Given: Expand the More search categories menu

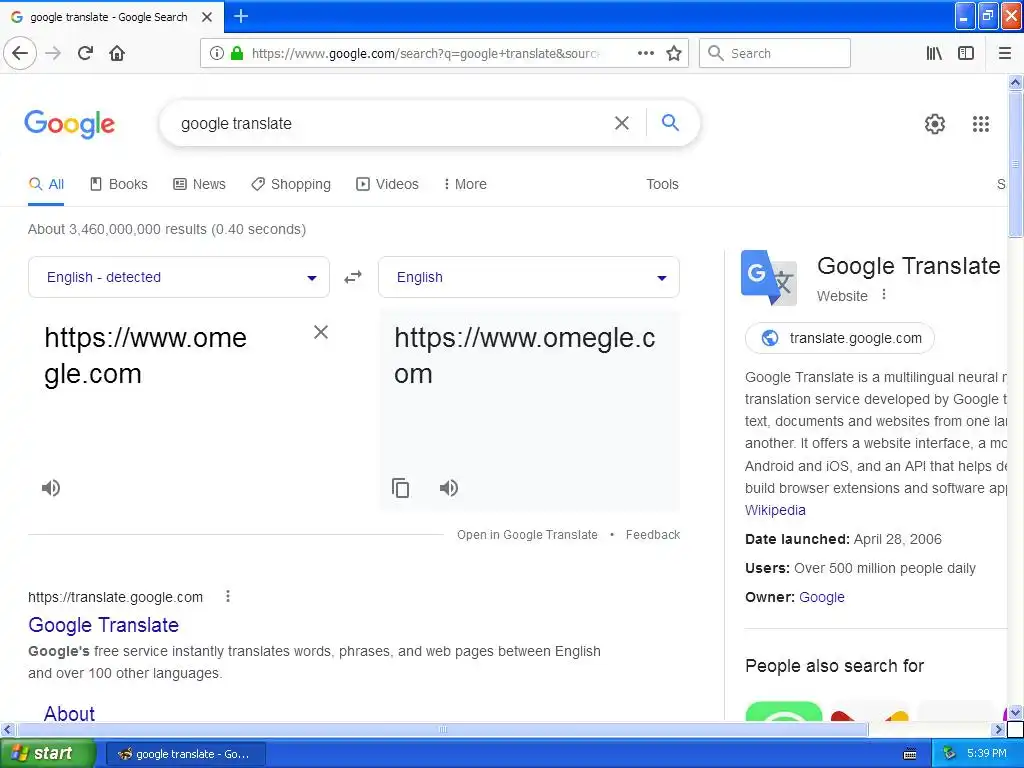Looking at the screenshot, I should 465,184.
